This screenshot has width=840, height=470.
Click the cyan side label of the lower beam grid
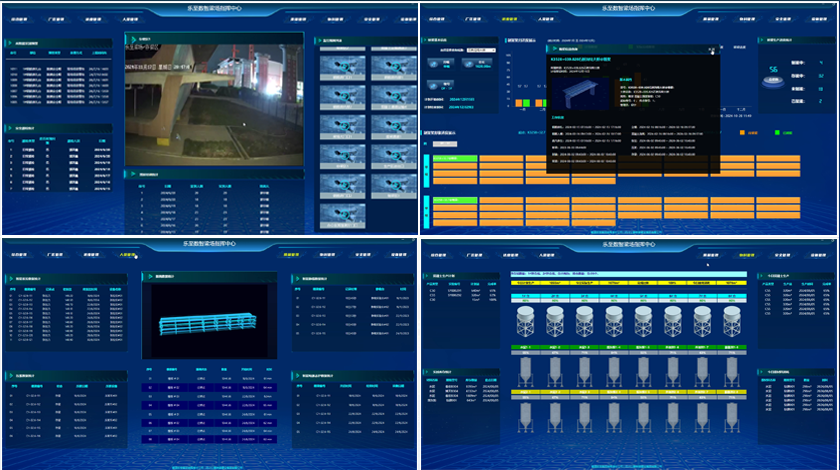427,212
